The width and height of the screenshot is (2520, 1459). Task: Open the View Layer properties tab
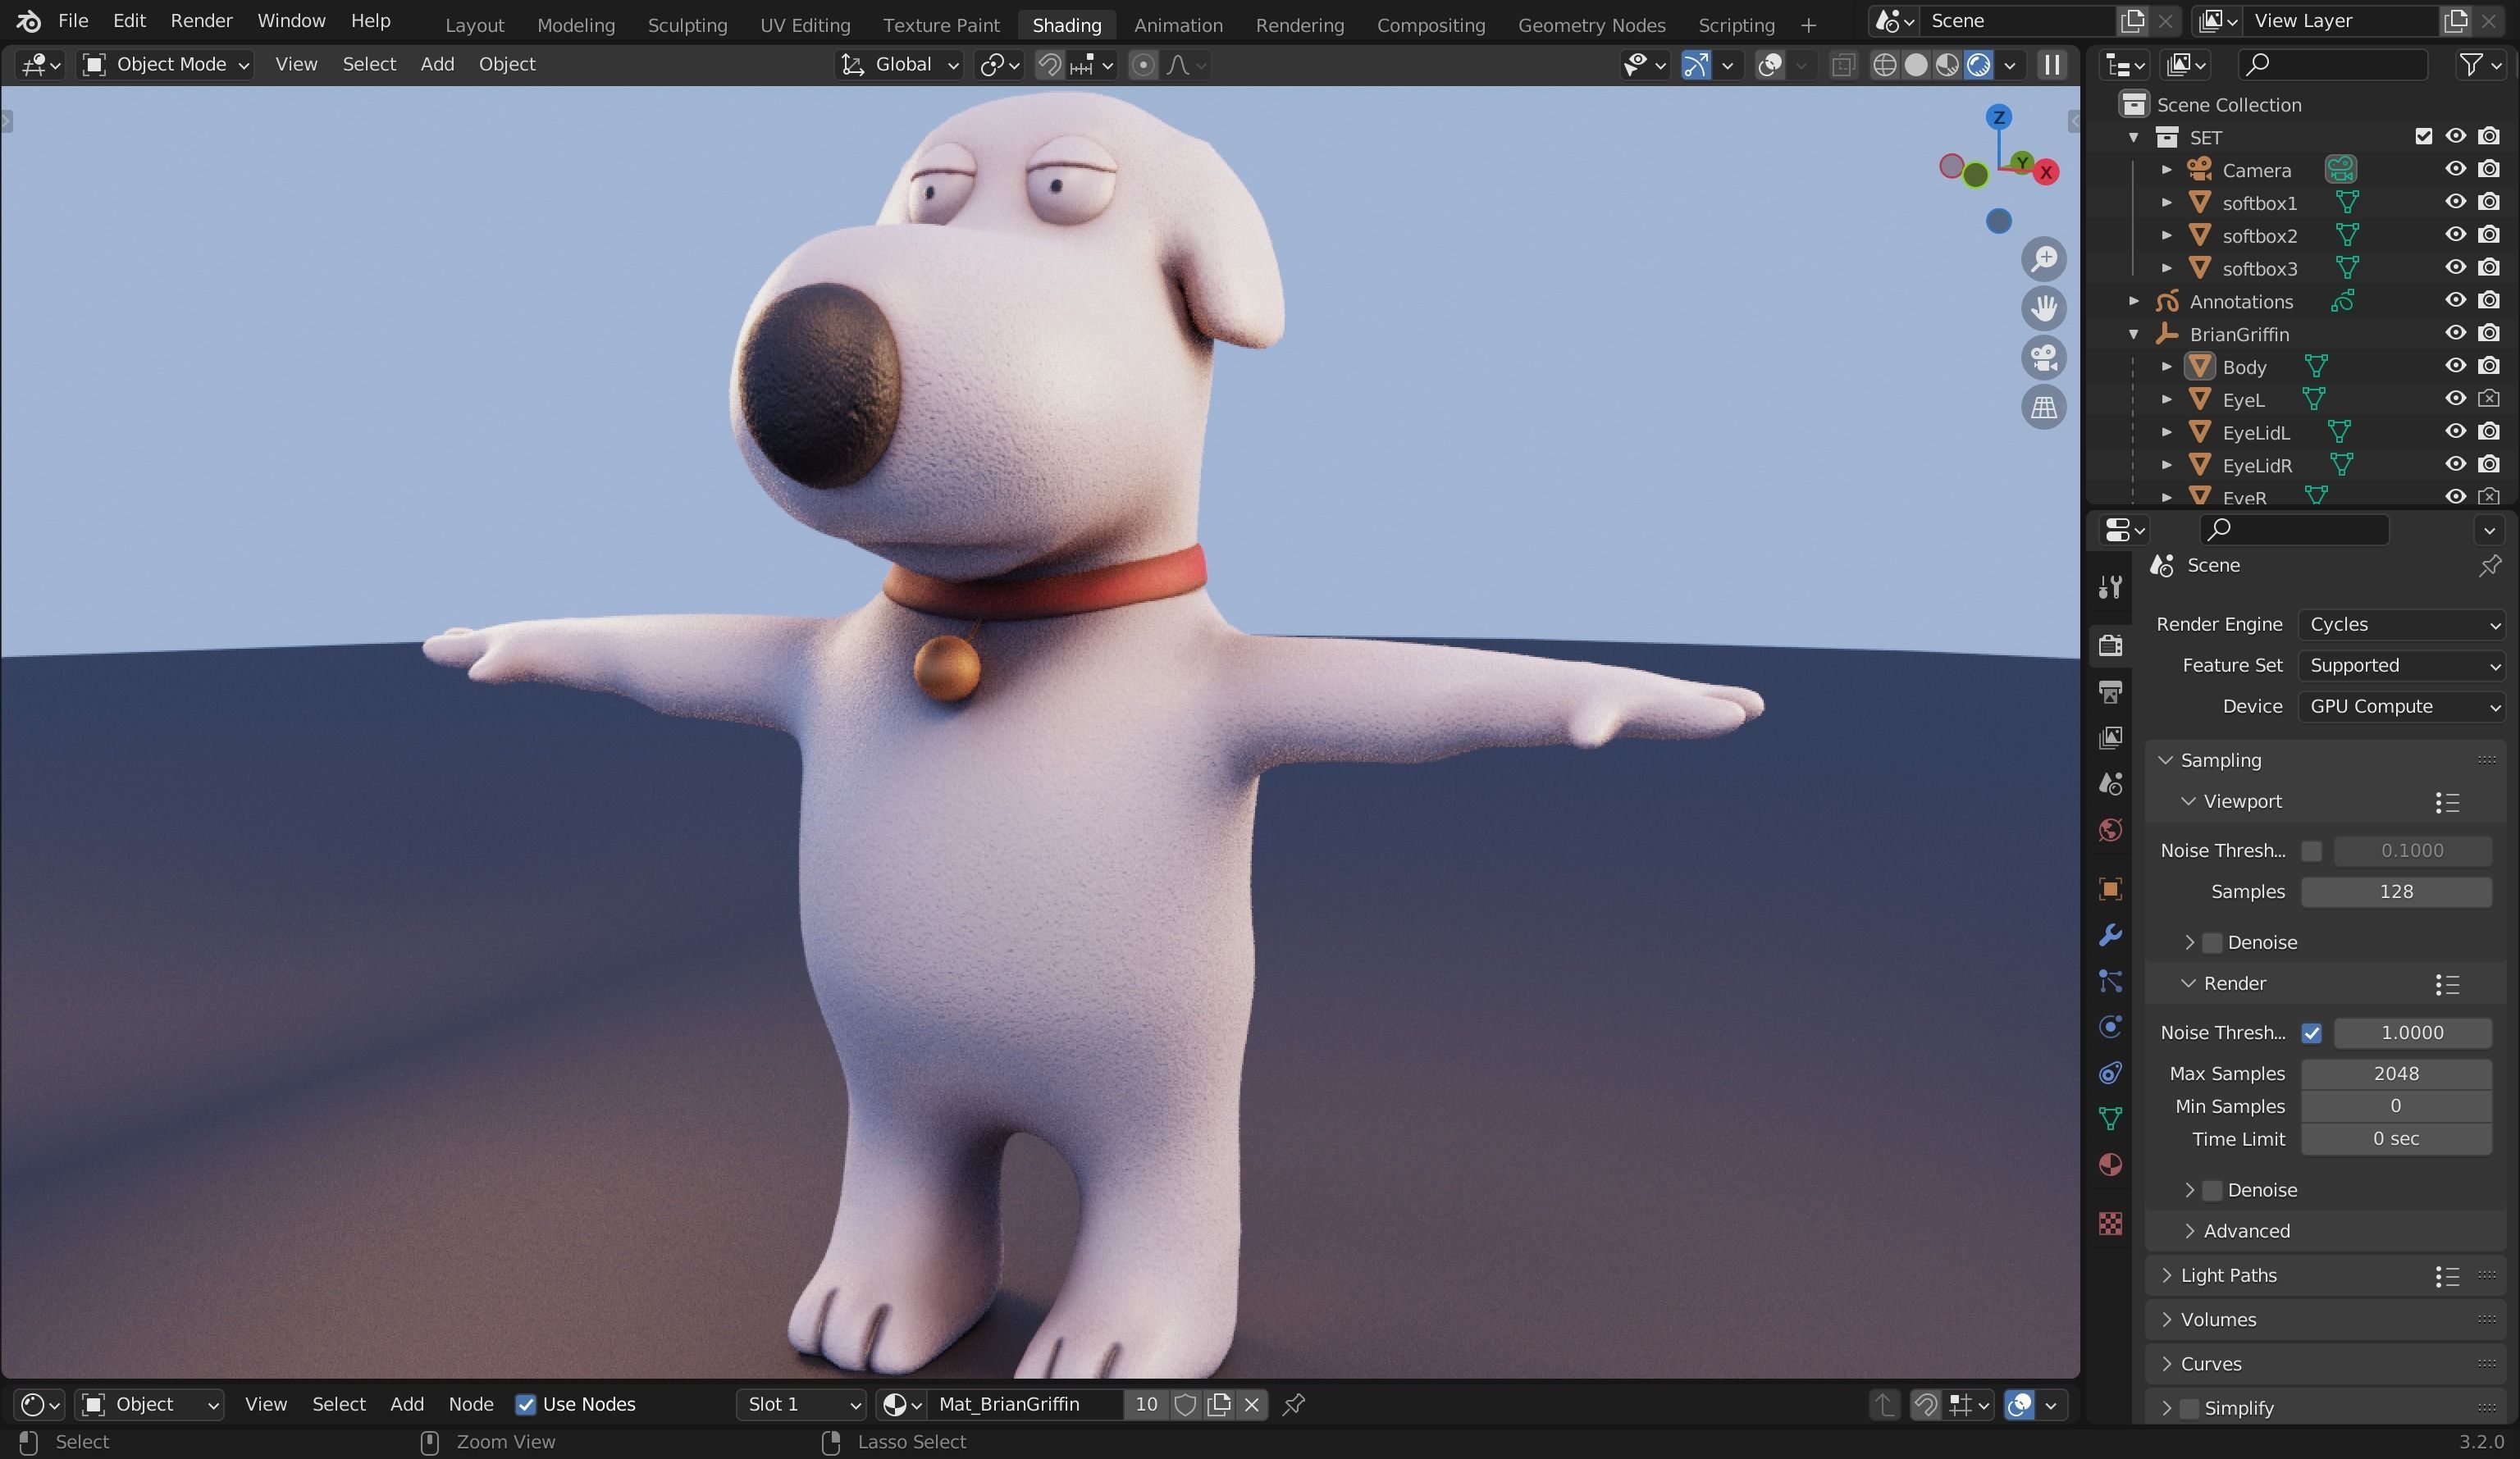pyautogui.click(x=2111, y=737)
